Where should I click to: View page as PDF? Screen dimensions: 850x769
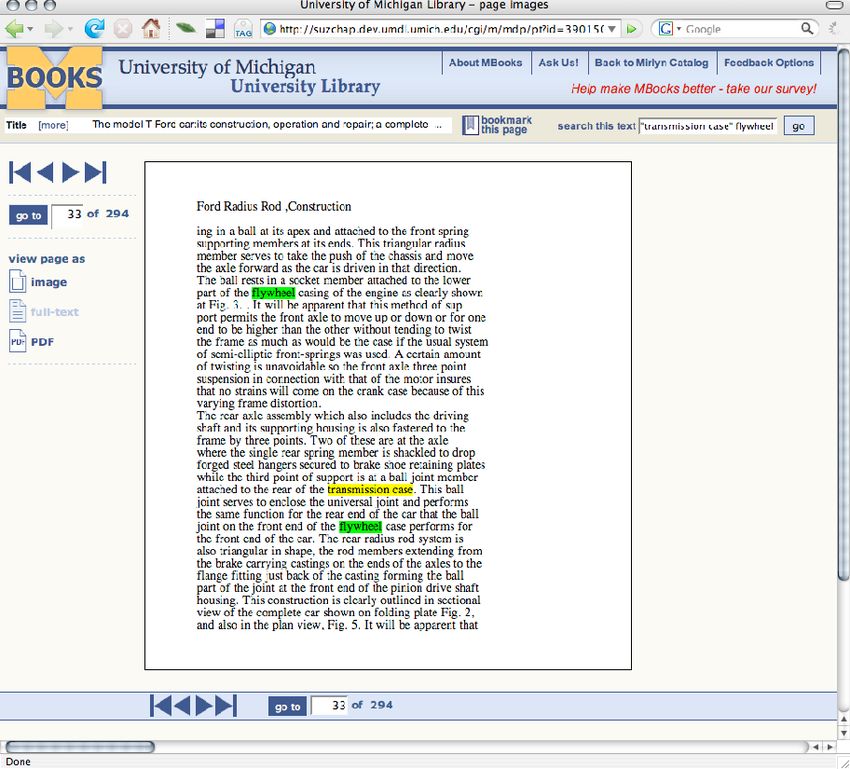coord(31,342)
